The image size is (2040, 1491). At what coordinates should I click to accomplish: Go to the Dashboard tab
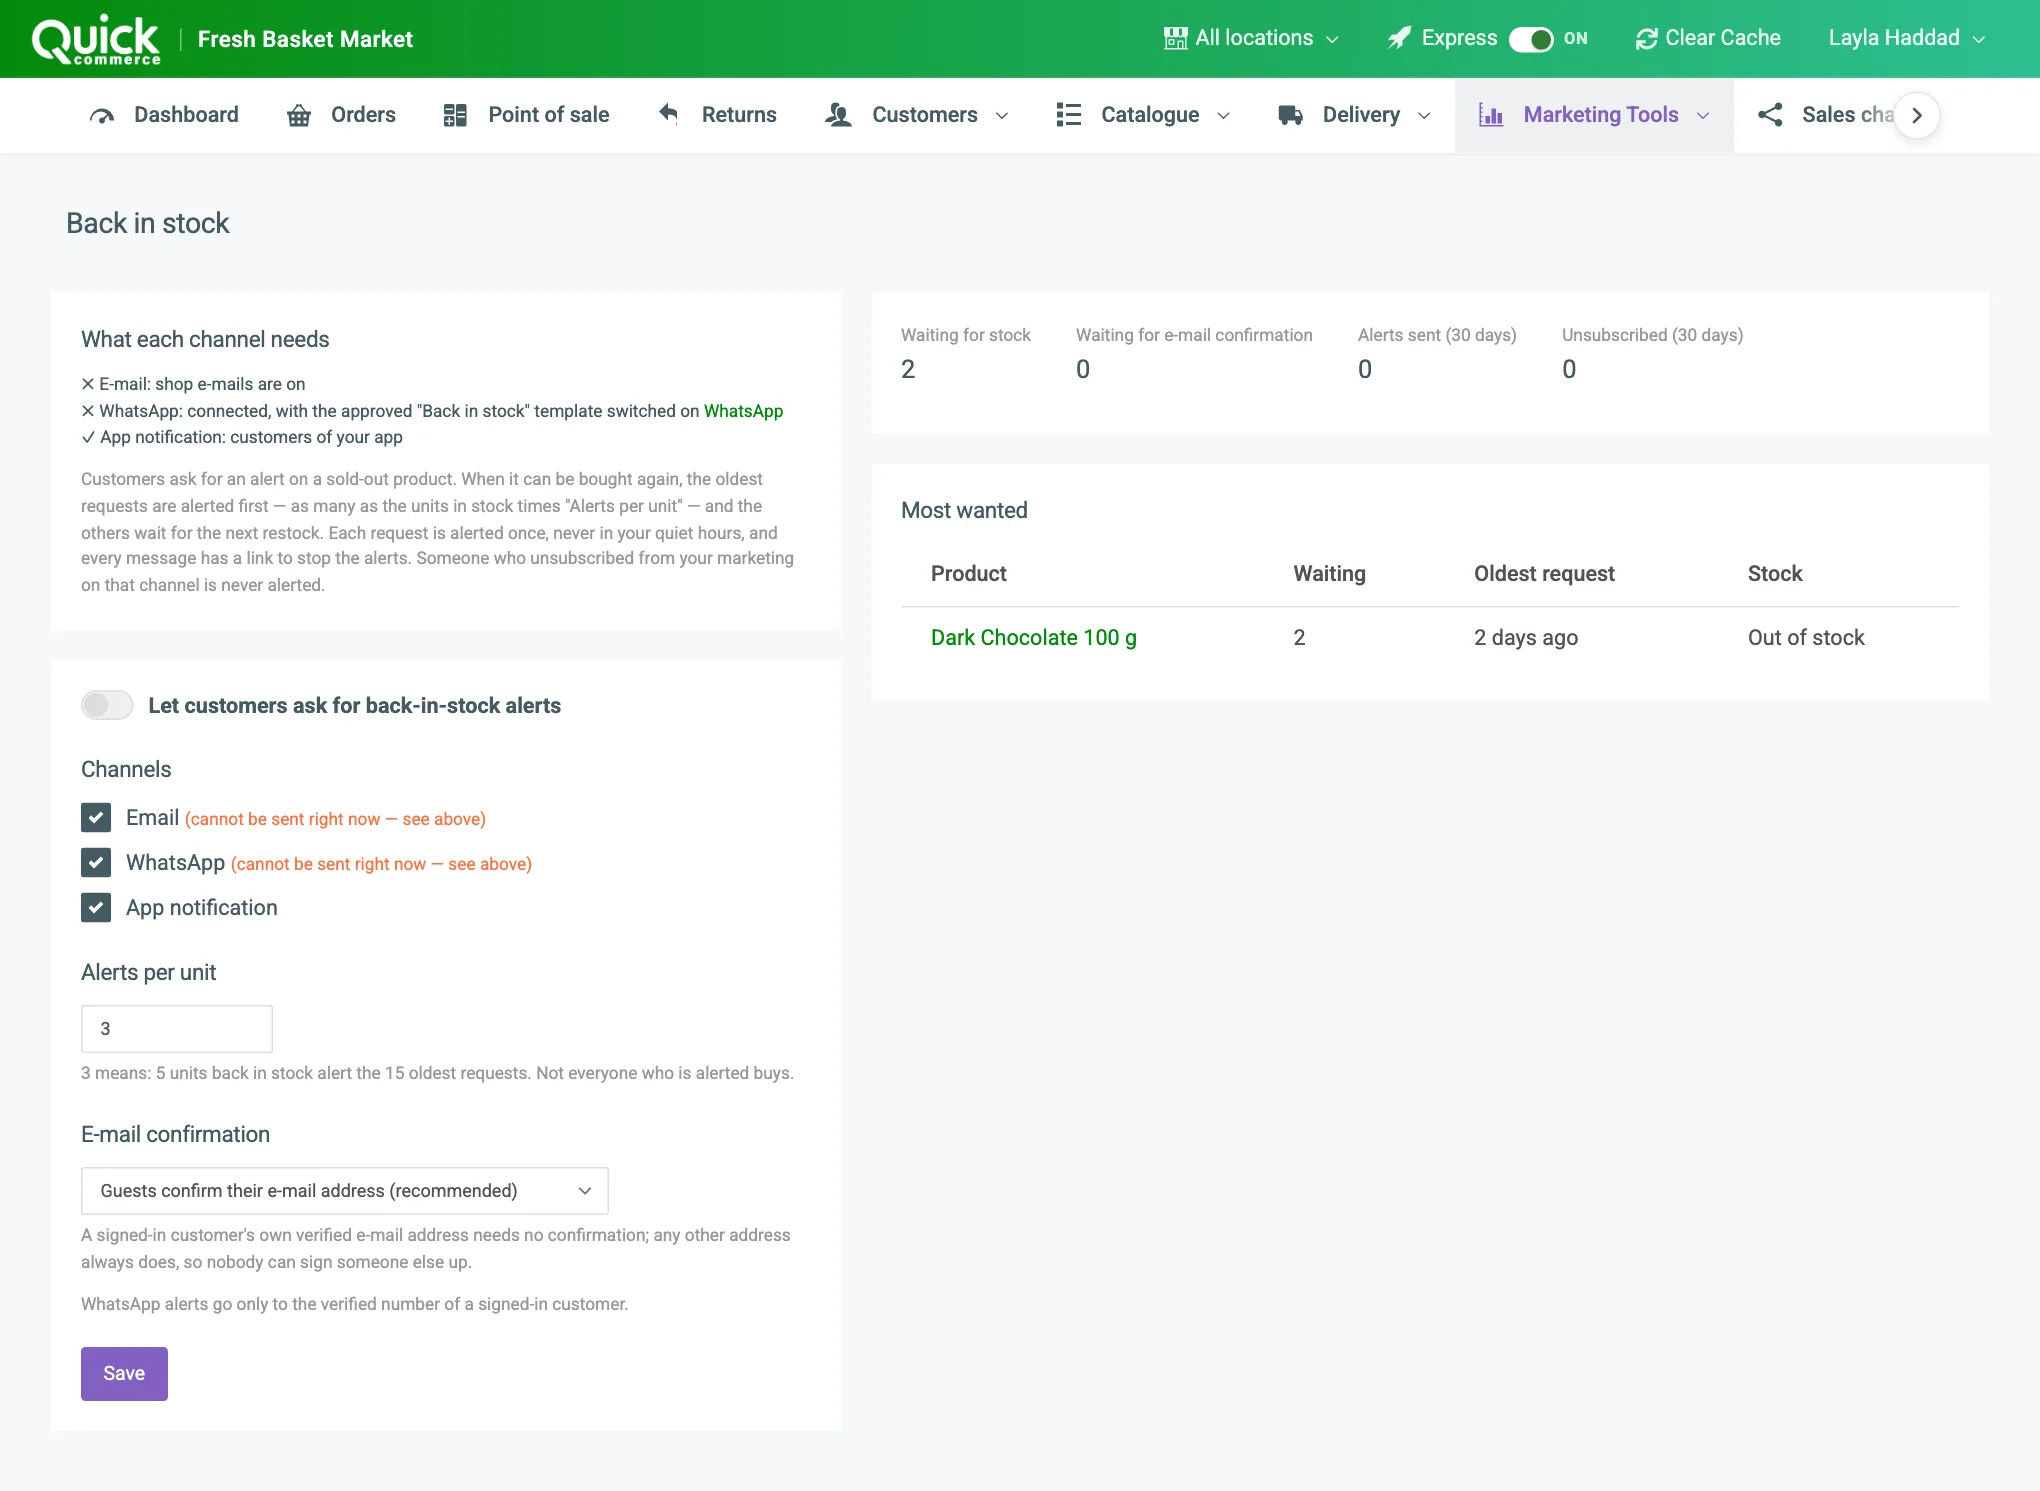point(164,115)
